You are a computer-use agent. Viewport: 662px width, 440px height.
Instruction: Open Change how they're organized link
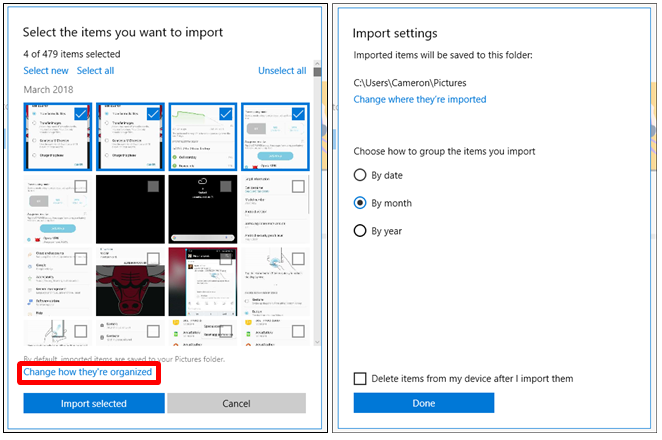pyautogui.click(x=88, y=372)
